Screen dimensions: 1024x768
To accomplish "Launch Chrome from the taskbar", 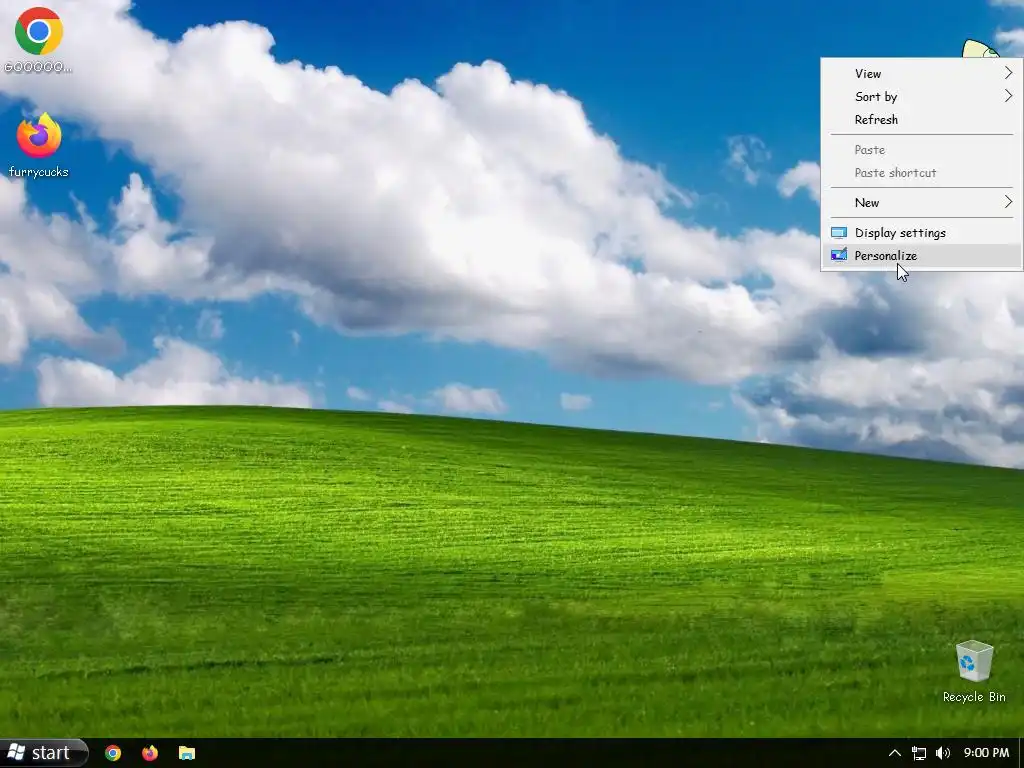I will point(113,753).
